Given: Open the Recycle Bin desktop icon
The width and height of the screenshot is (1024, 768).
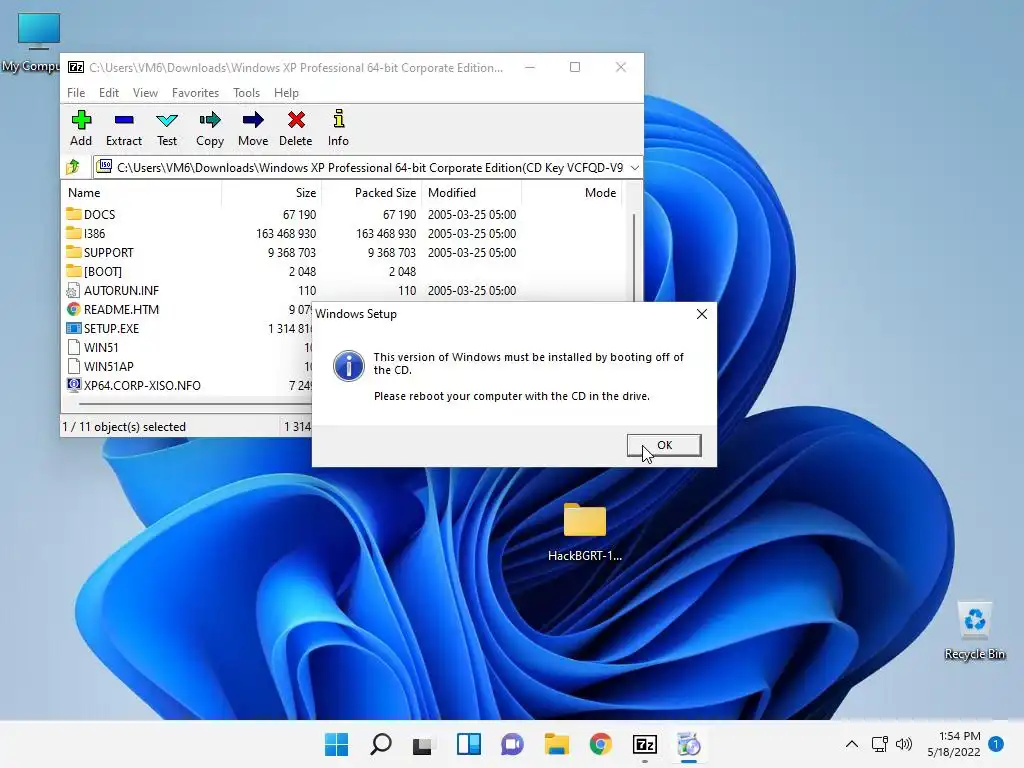Looking at the screenshot, I should [x=974, y=631].
